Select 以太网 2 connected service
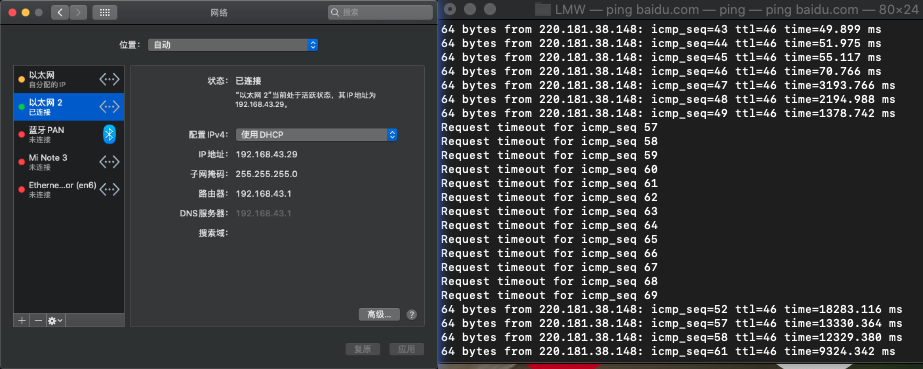The width and height of the screenshot is (923, 369). coord(69,107)
